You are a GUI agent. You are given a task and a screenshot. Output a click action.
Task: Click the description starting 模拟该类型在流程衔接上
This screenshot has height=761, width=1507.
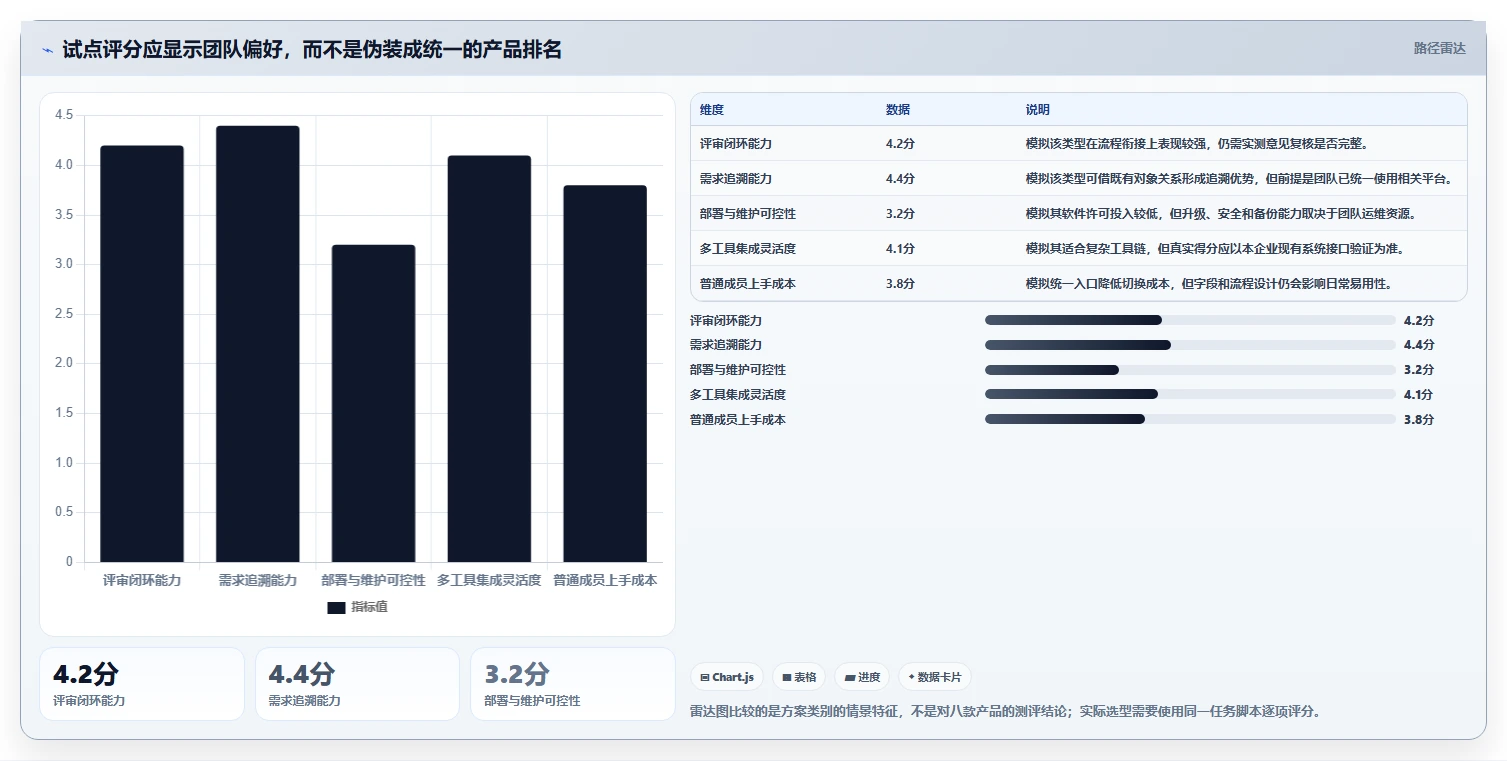click(x=1197, y=144)
